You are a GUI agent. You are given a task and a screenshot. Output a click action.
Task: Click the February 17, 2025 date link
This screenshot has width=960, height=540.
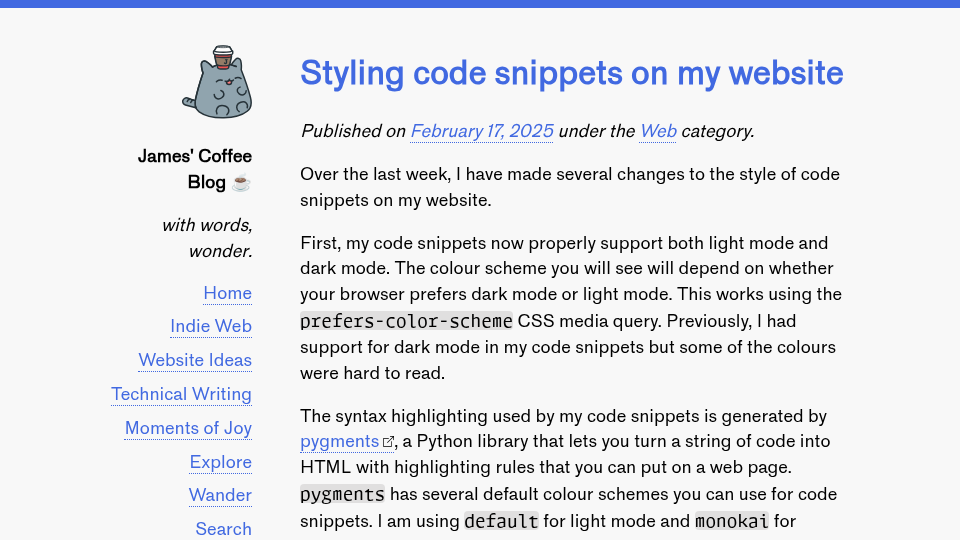pos(482,131)
